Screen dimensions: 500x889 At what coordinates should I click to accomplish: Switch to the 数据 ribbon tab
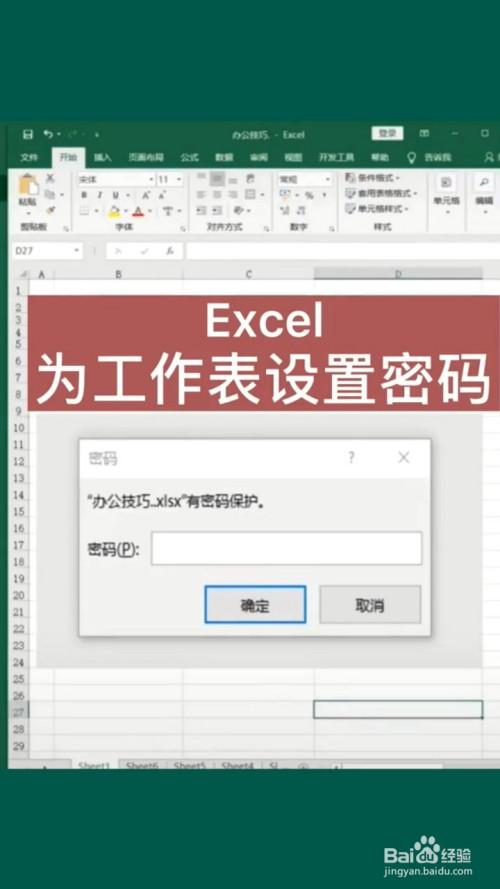click(x=224, y=158)
